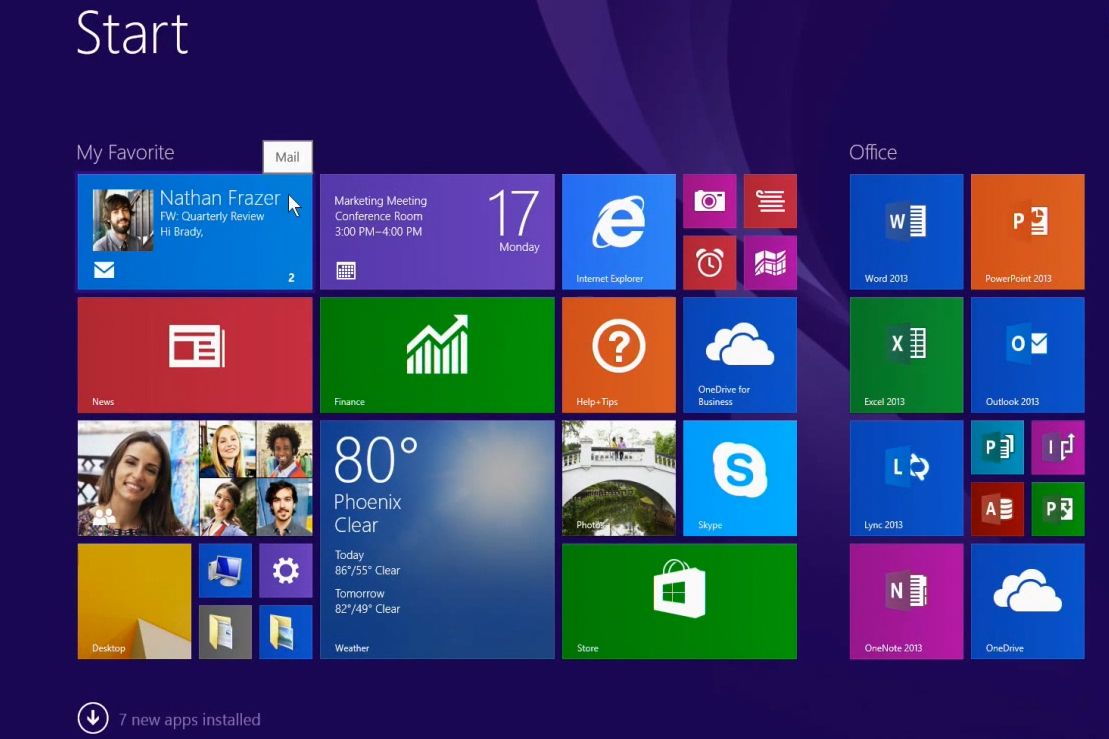The width and height of the screenshot is (1109, 739).
Task: Open the Camera app tile
Action: pos(709,202)
